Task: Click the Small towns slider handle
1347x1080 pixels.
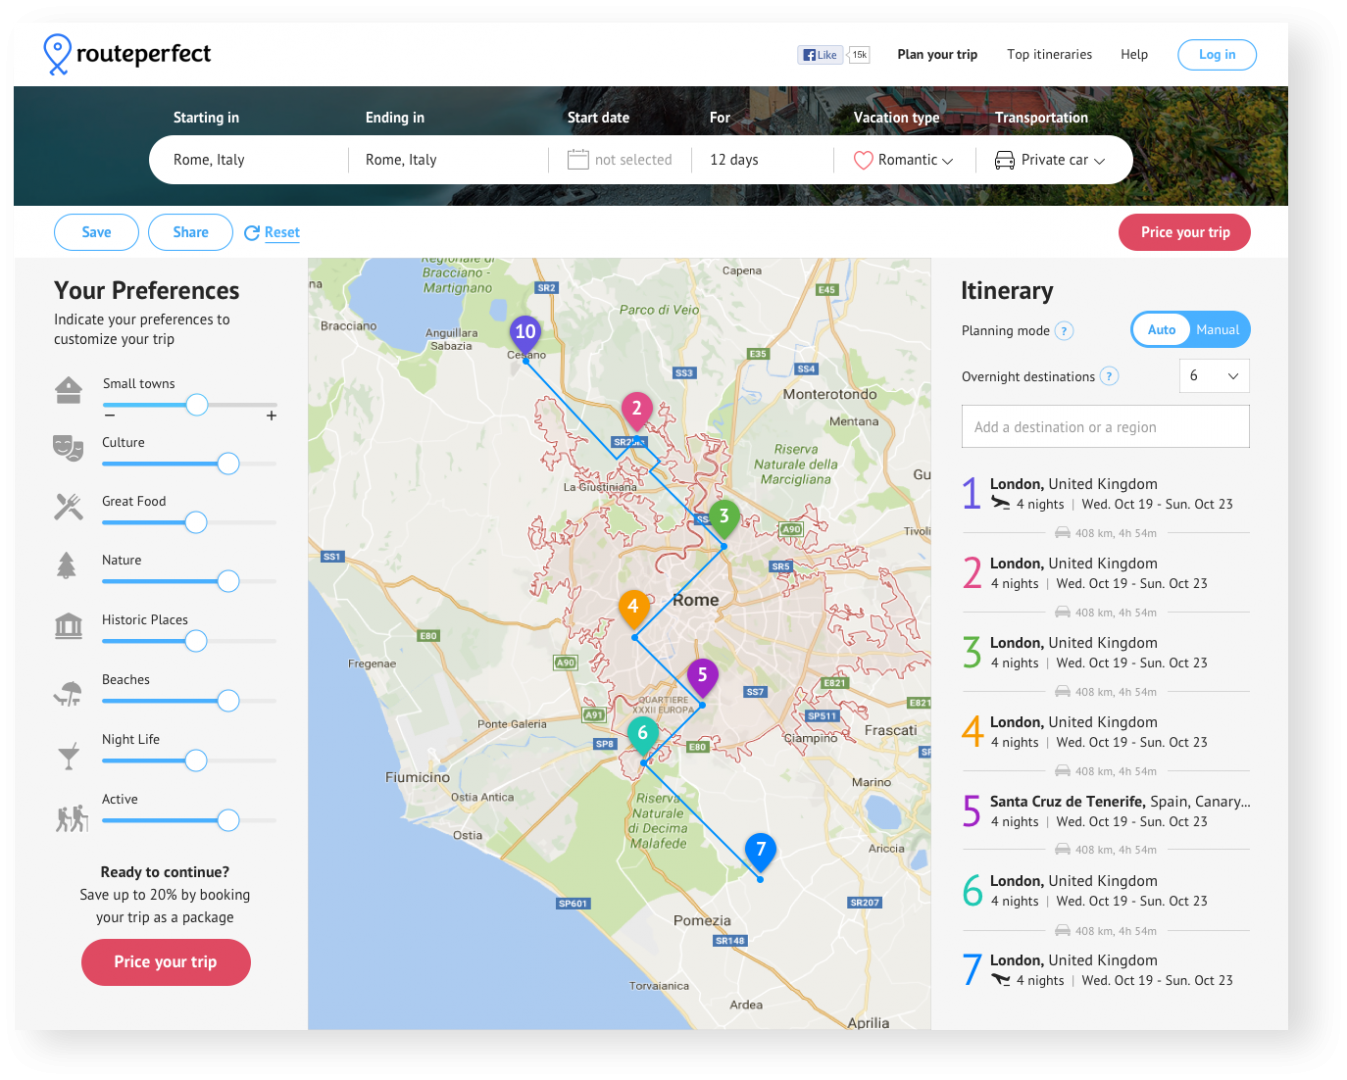Action: [x=197, y=404]
